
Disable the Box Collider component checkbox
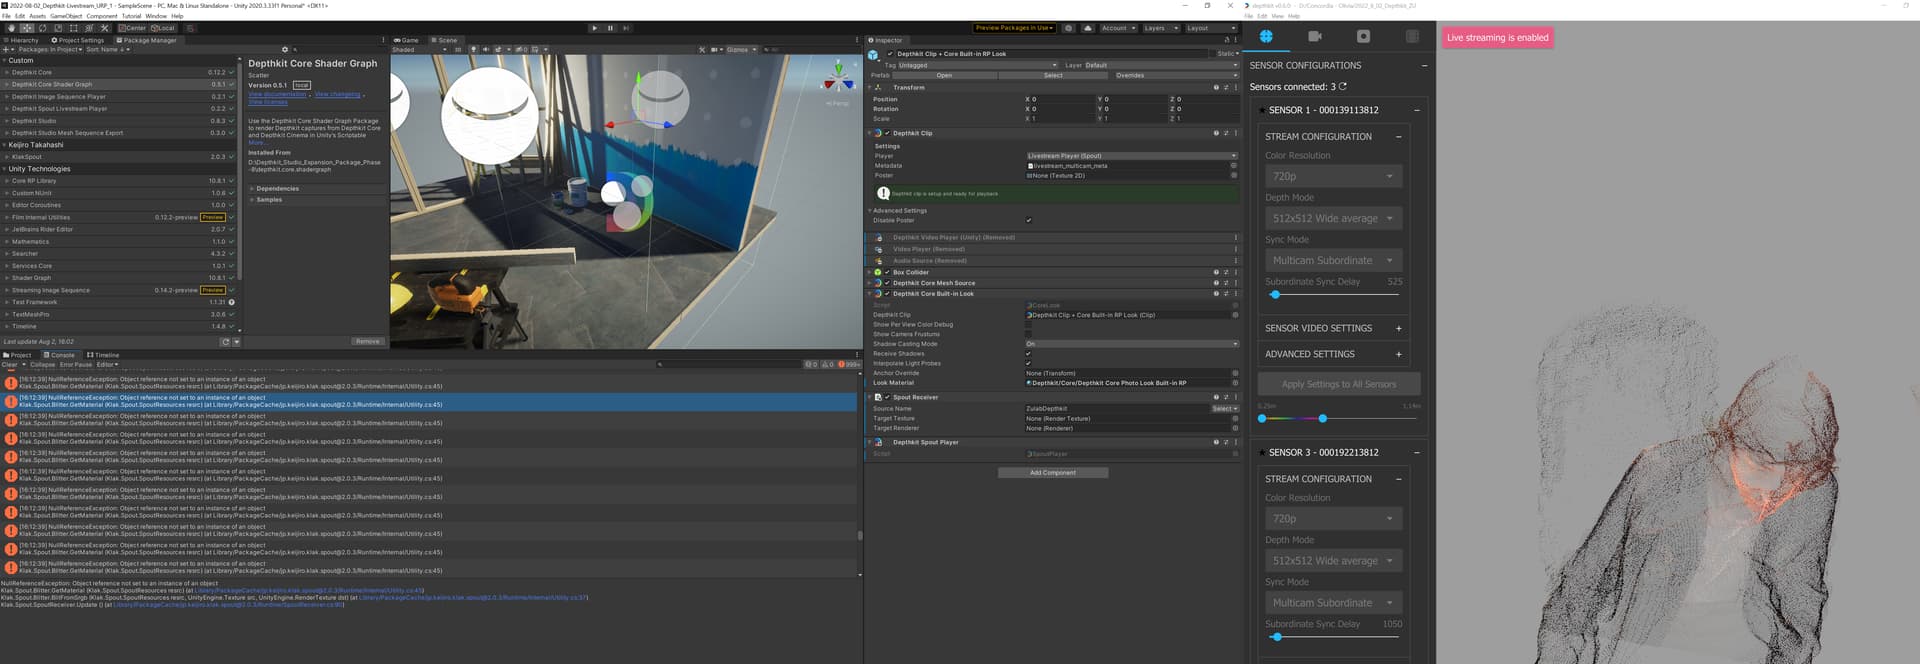pos(887,272)
